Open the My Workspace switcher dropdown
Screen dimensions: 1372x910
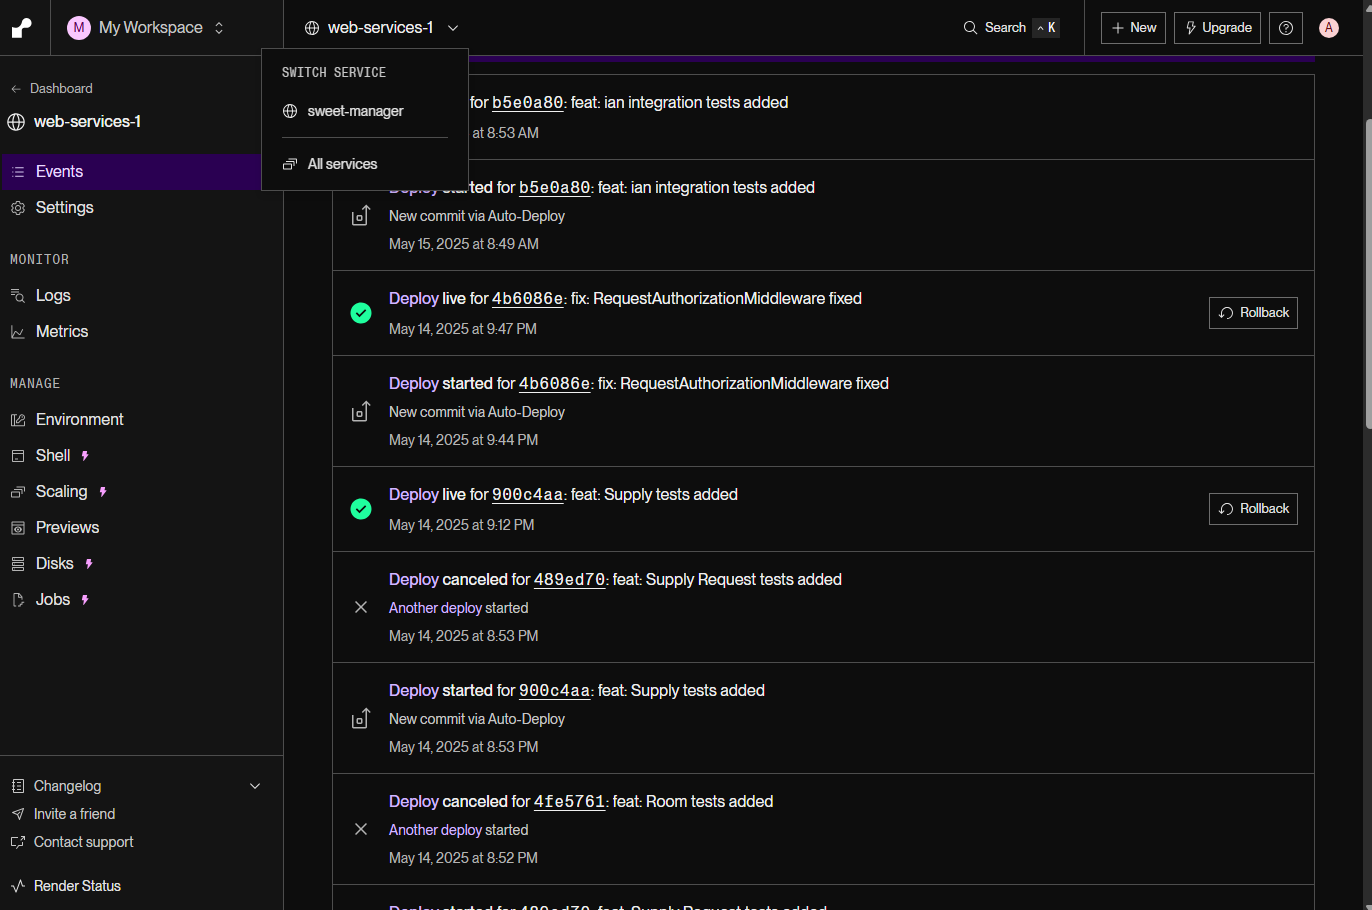click(146, 28)
